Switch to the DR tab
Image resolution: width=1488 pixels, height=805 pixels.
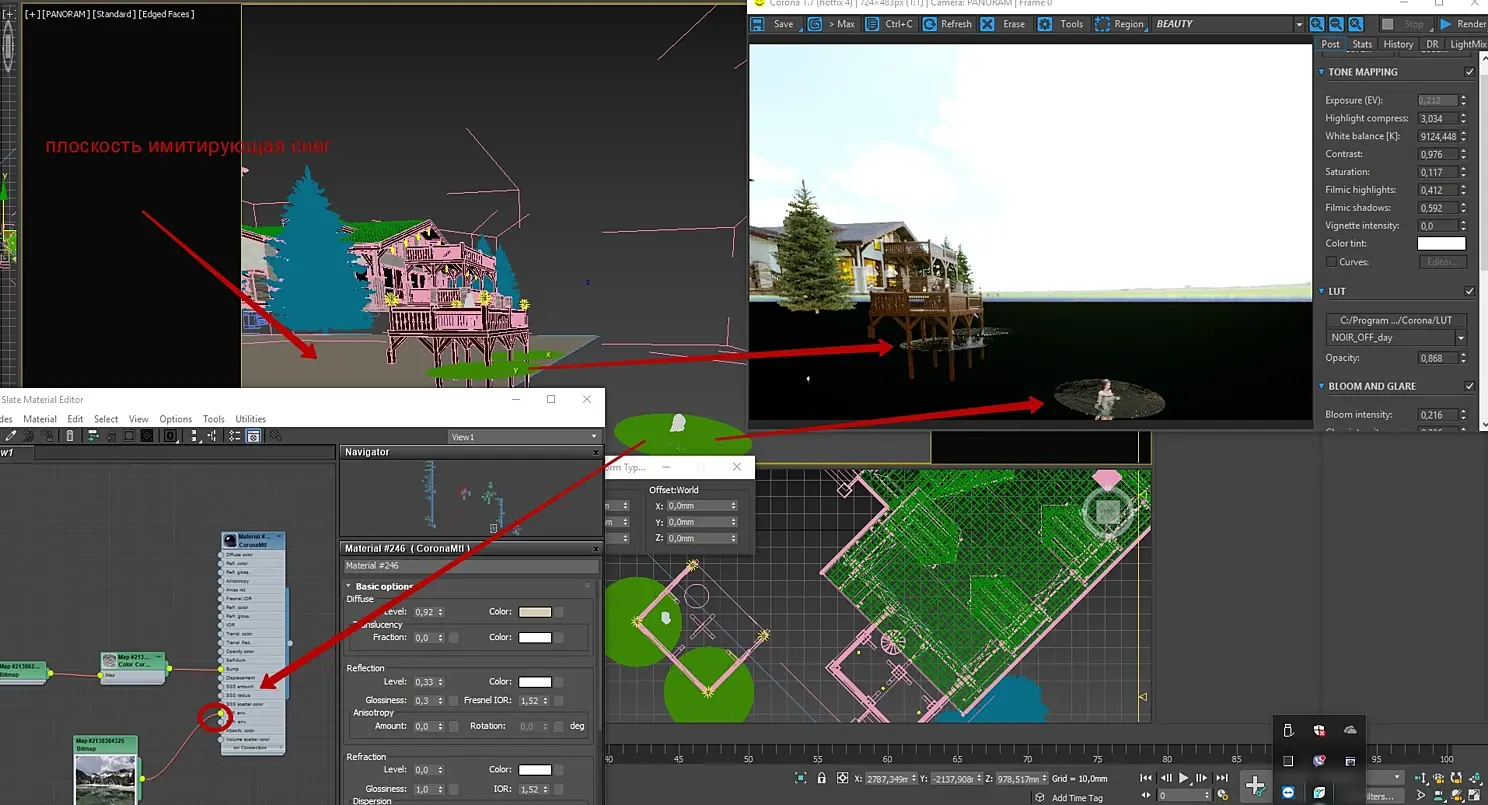click(x=1432, y=44)
